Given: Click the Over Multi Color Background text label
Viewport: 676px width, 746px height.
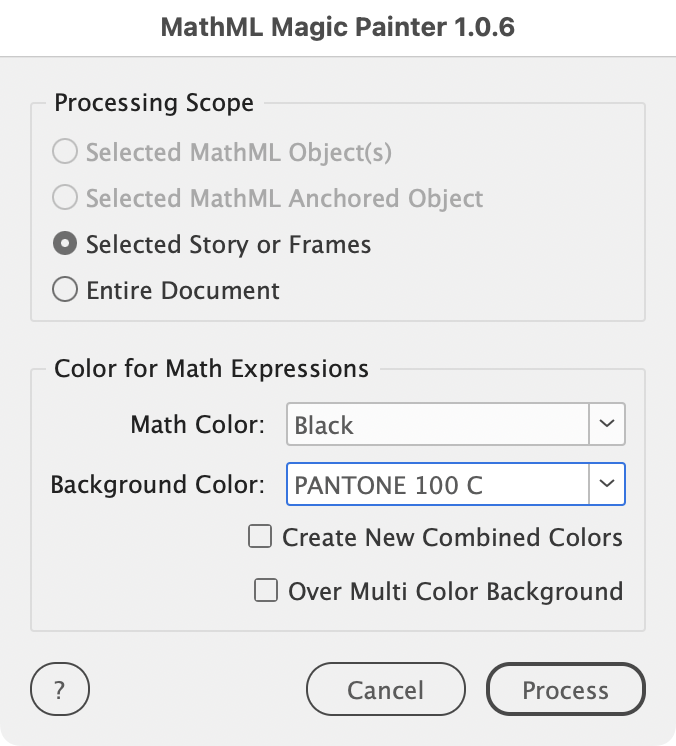Looking at the screenshot, I should 455,591.
